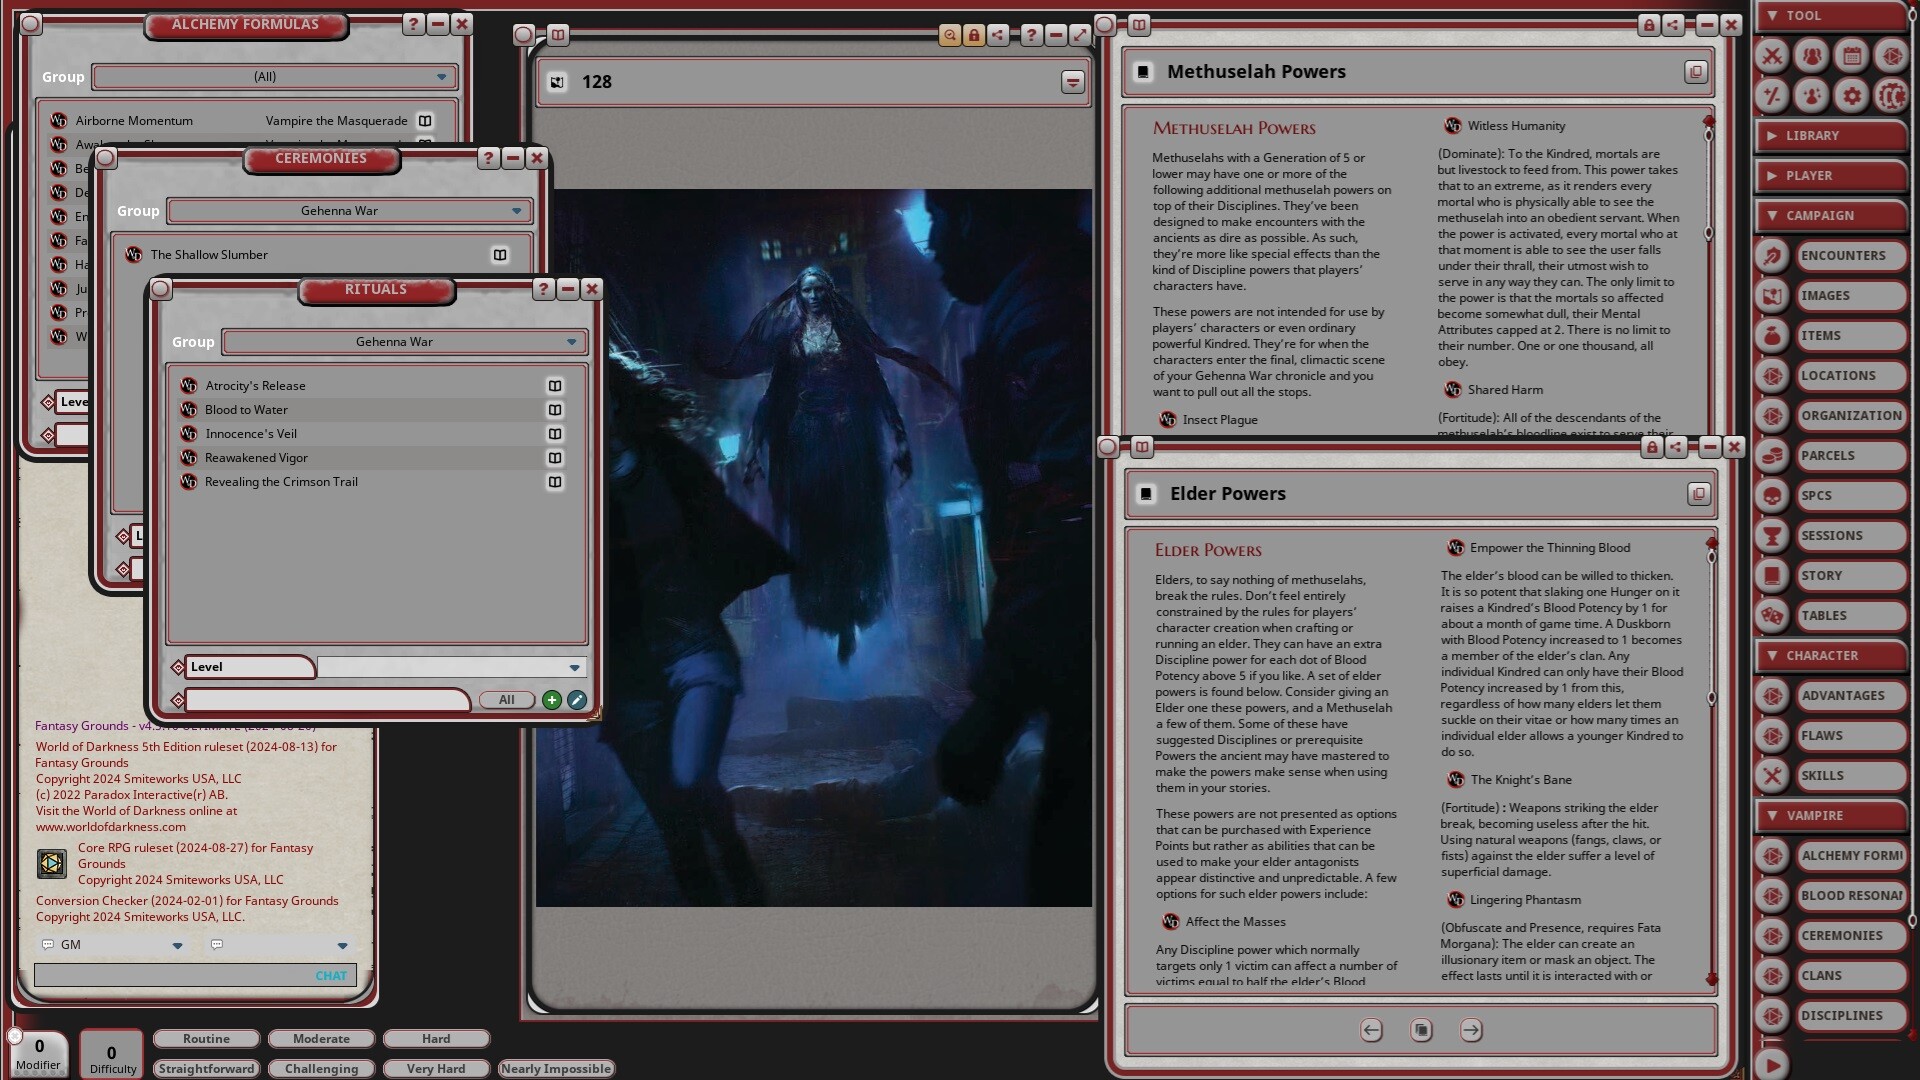Open the Modifiers plus/minus tool icon

pos(1771,96)
